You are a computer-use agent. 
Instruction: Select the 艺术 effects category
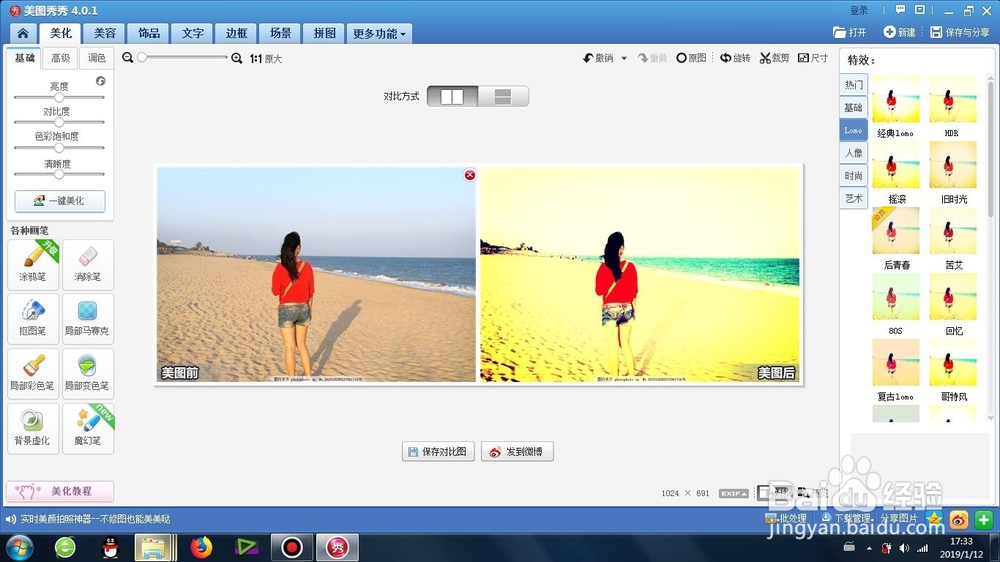click(x=853, y=198)
